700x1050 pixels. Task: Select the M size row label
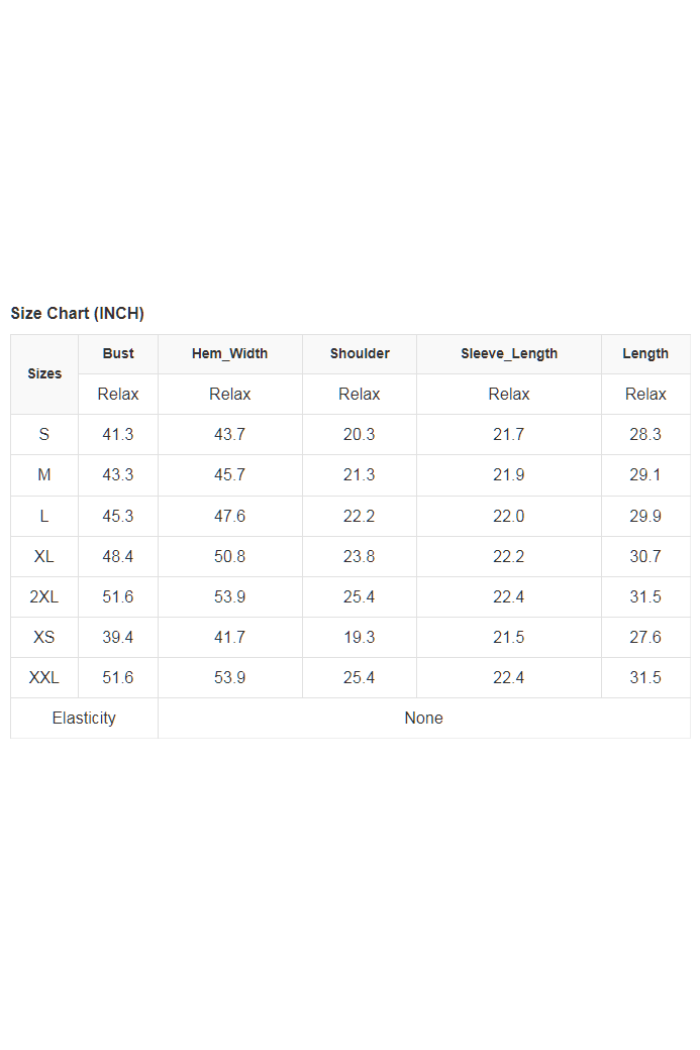[x=44, y=475]
